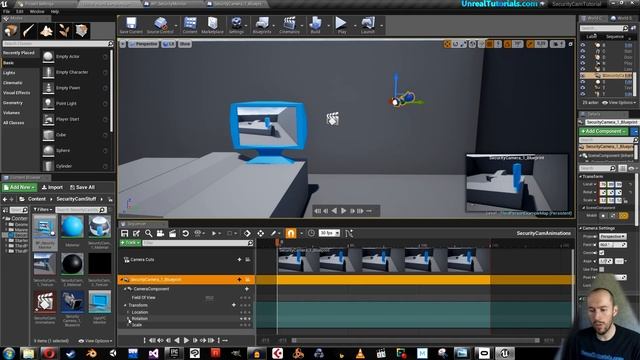Select the Geometry Editing mode icon
This screenshot has width=640, height=360.
82,30
